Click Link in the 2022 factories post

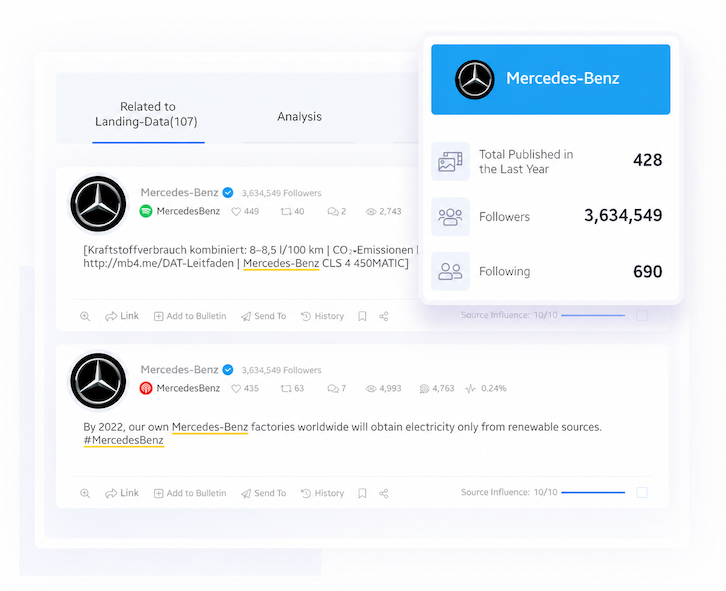tap(122, 493)
